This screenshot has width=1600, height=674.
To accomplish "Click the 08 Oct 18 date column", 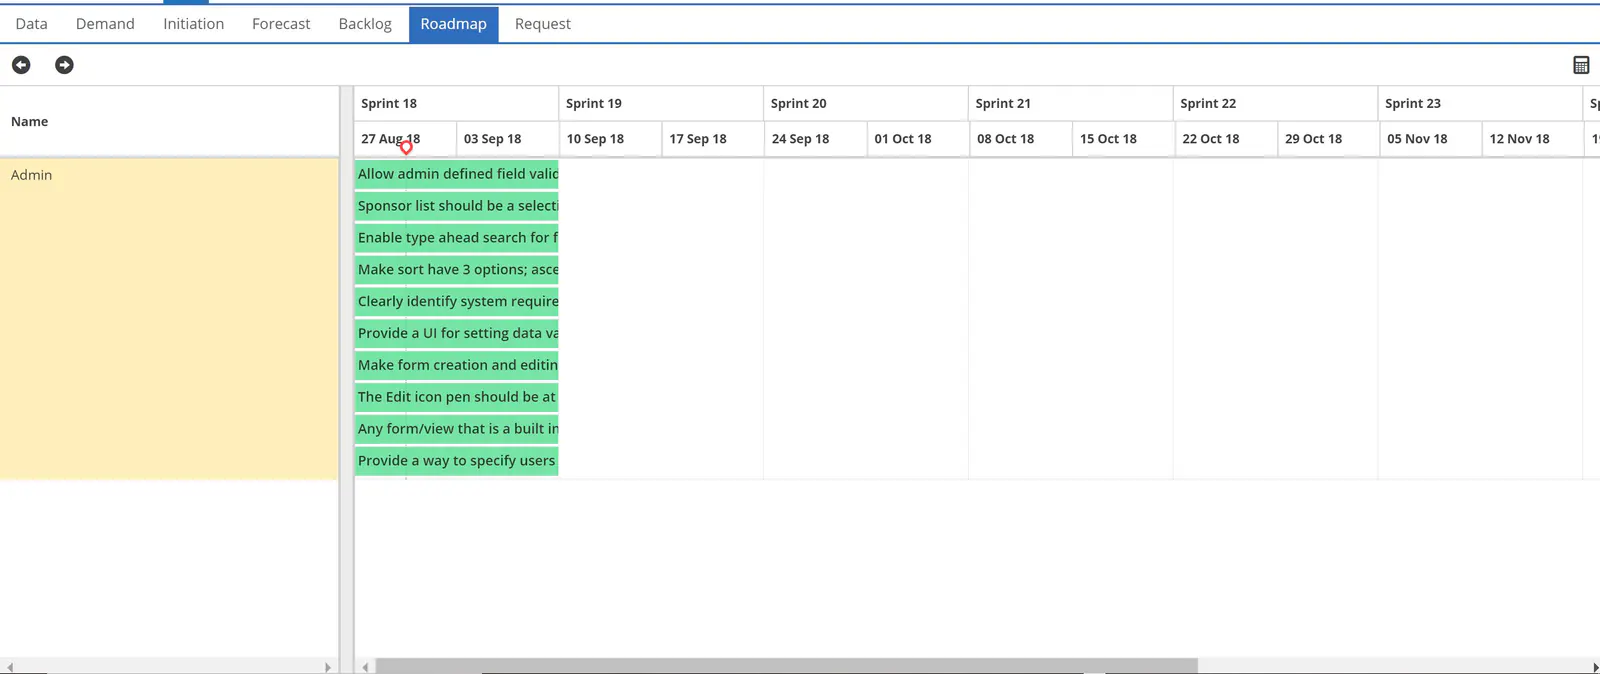I will (x=1021, y=139).
